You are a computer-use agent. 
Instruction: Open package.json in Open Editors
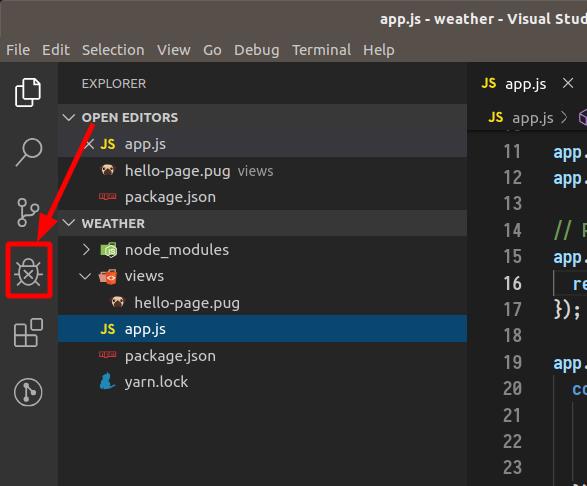tap(262, 197)
